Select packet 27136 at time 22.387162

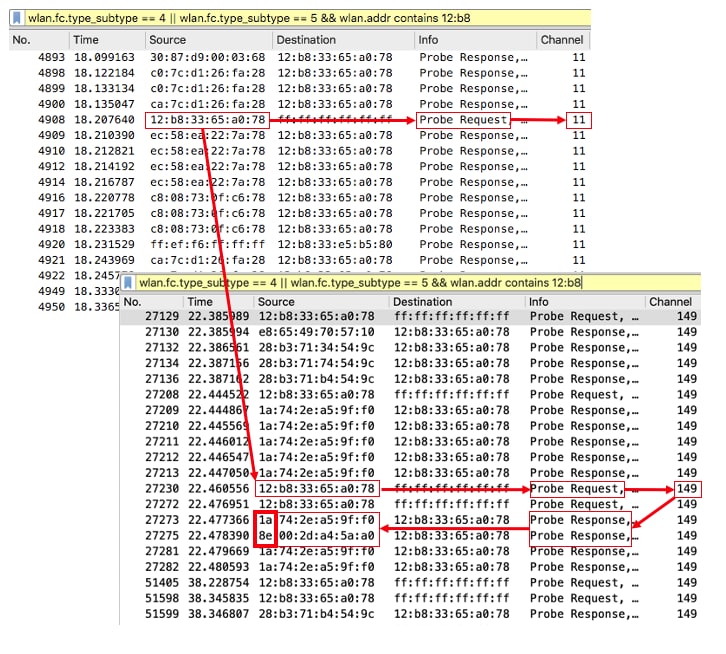pos(410,379)
